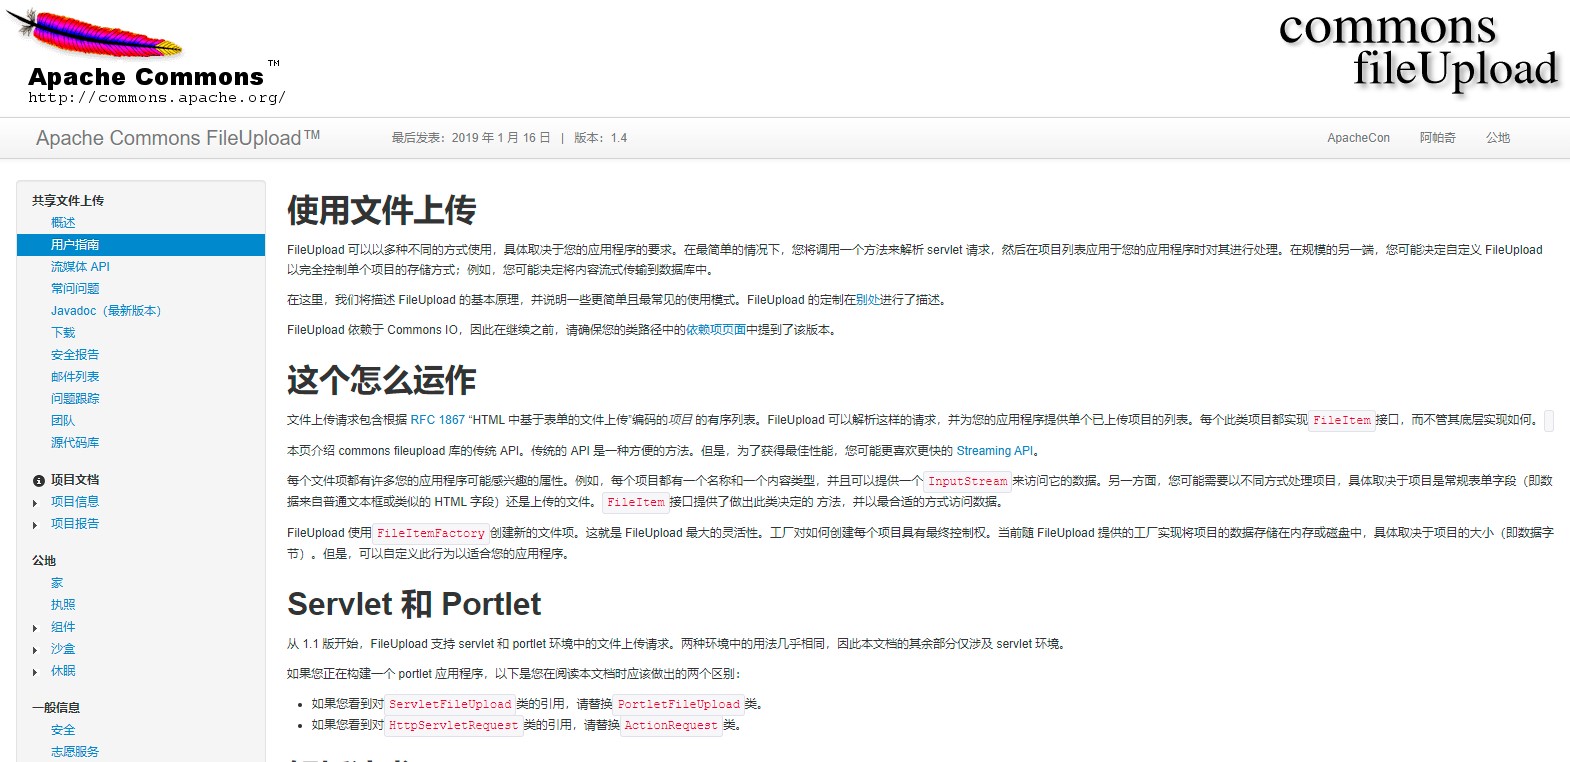Click the 项目文档 sidebar header
This screenshot has width=1570, height=762.
coord(75,480)
